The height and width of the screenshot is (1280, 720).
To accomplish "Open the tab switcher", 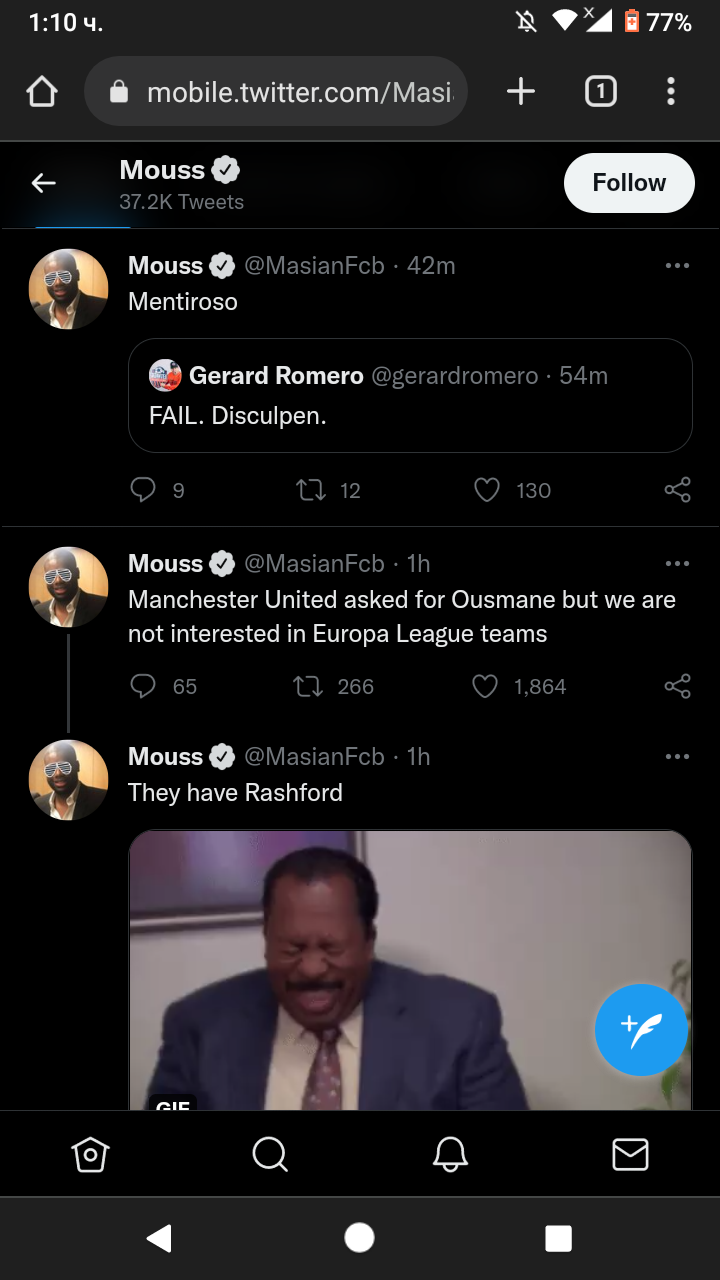I will pos(600,92).
